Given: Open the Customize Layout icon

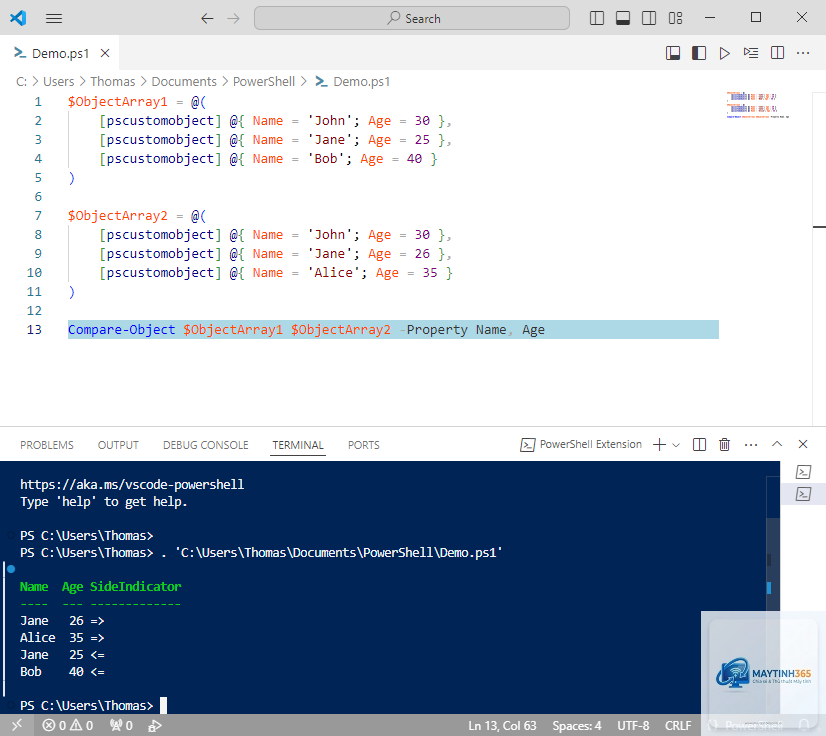Looking at the screenshot, I should click(675, 18).
